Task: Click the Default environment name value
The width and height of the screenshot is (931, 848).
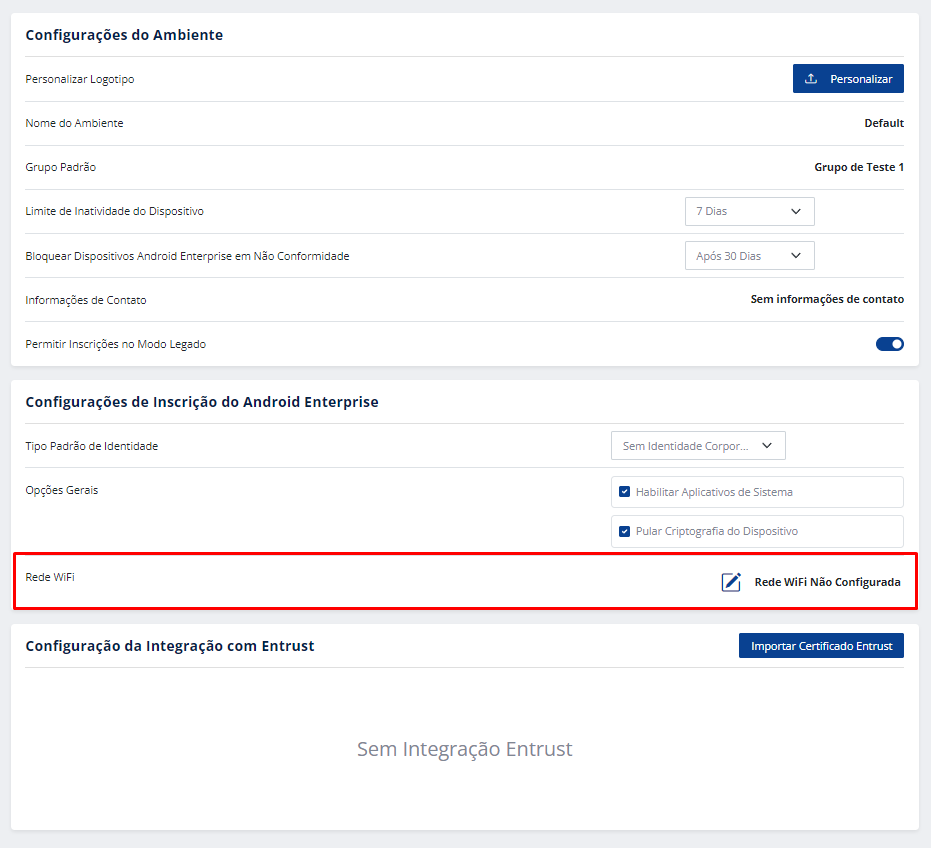Action: tap(884, 124)
